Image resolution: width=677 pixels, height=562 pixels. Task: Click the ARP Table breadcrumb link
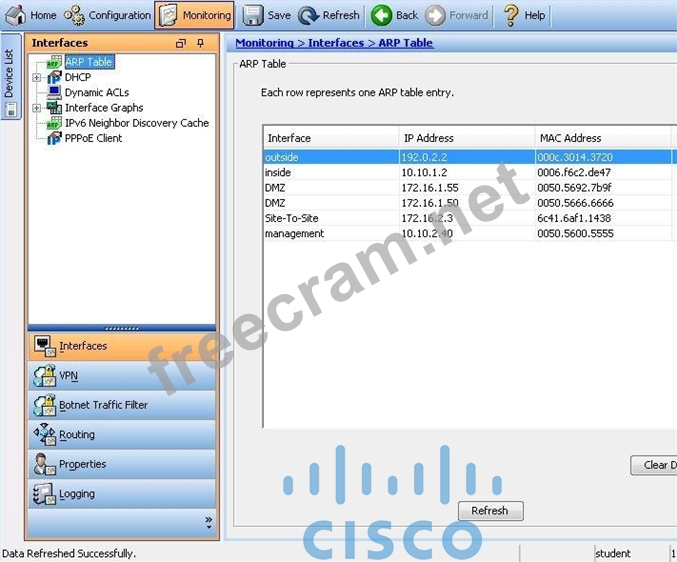coord(405,43)
